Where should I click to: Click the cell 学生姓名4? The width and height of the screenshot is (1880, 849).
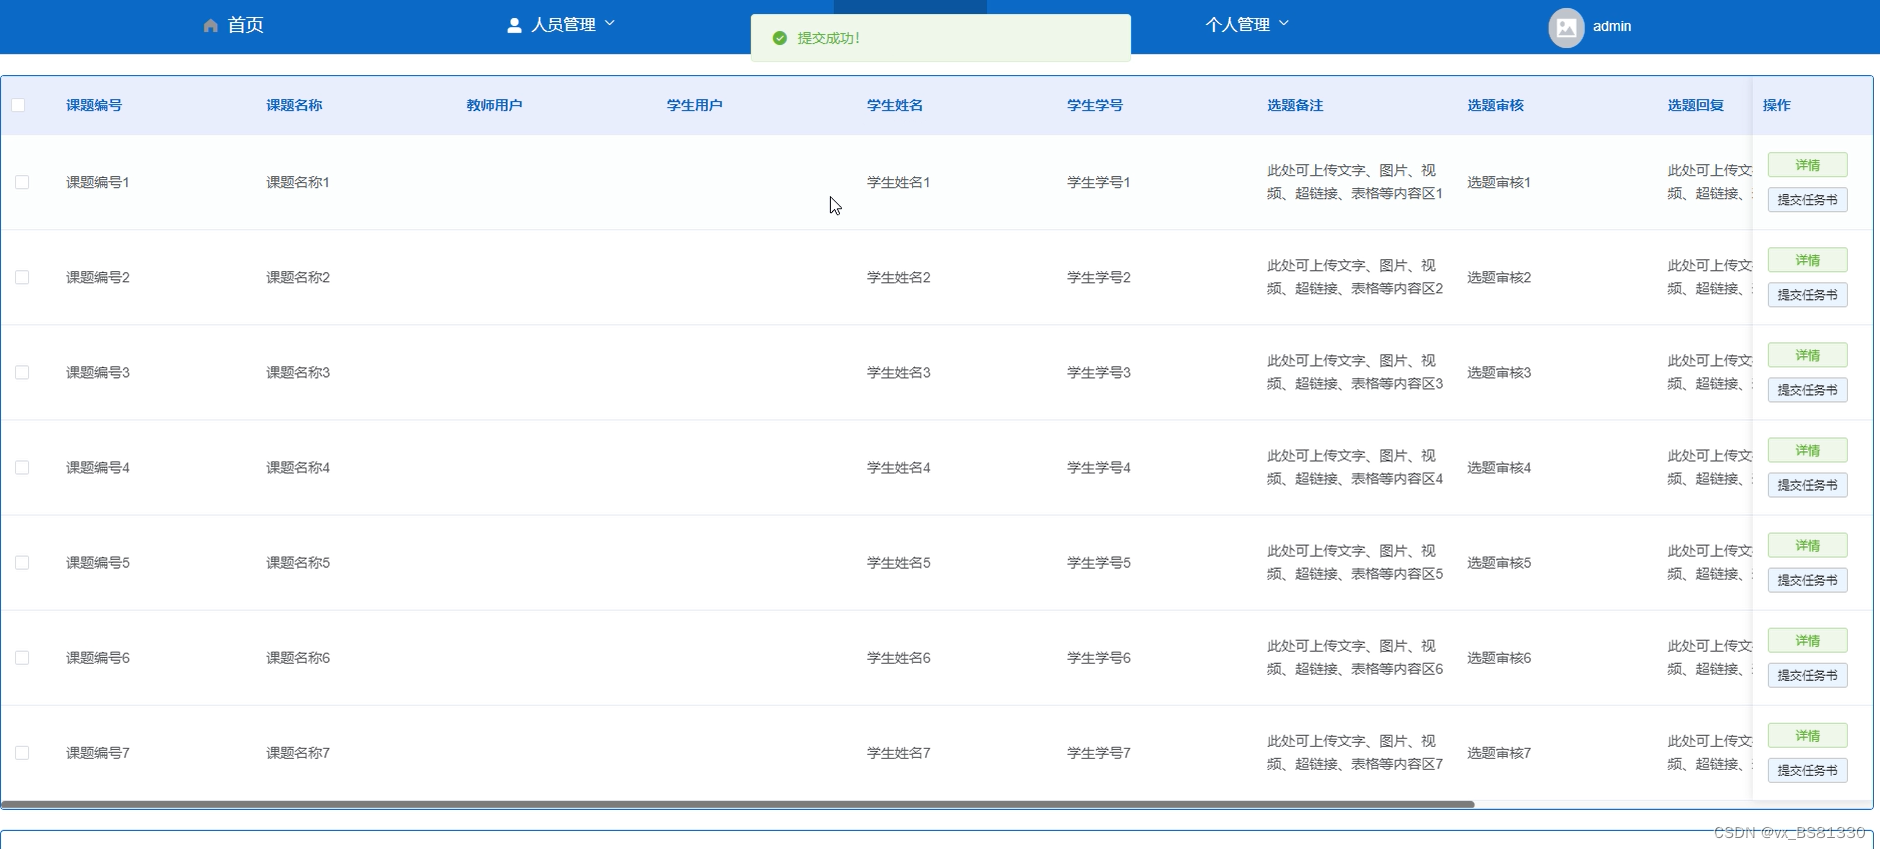click(899, 467)
